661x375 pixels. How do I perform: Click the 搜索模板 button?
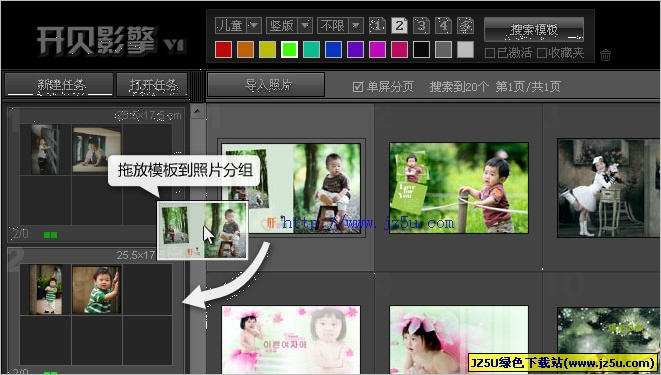(x=534, y=29)
